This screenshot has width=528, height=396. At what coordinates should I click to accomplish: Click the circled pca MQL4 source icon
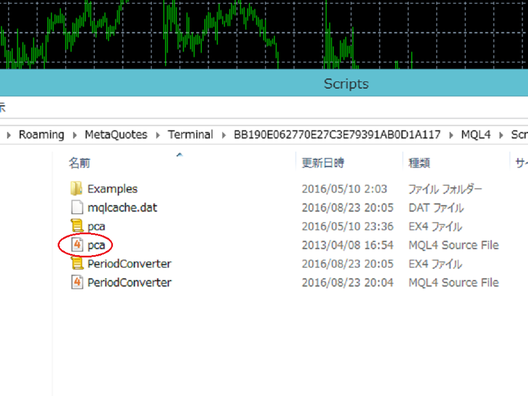(77, 244)
